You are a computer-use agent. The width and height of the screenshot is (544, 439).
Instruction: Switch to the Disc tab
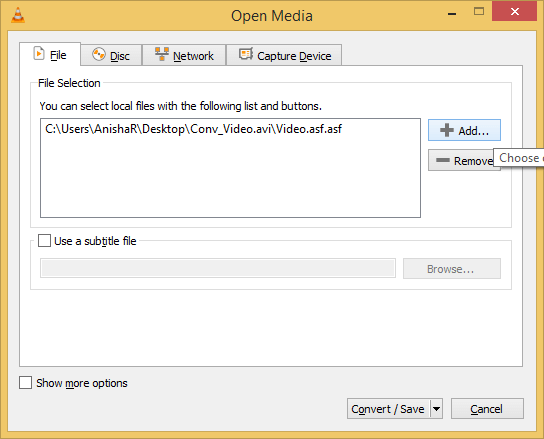111,55
